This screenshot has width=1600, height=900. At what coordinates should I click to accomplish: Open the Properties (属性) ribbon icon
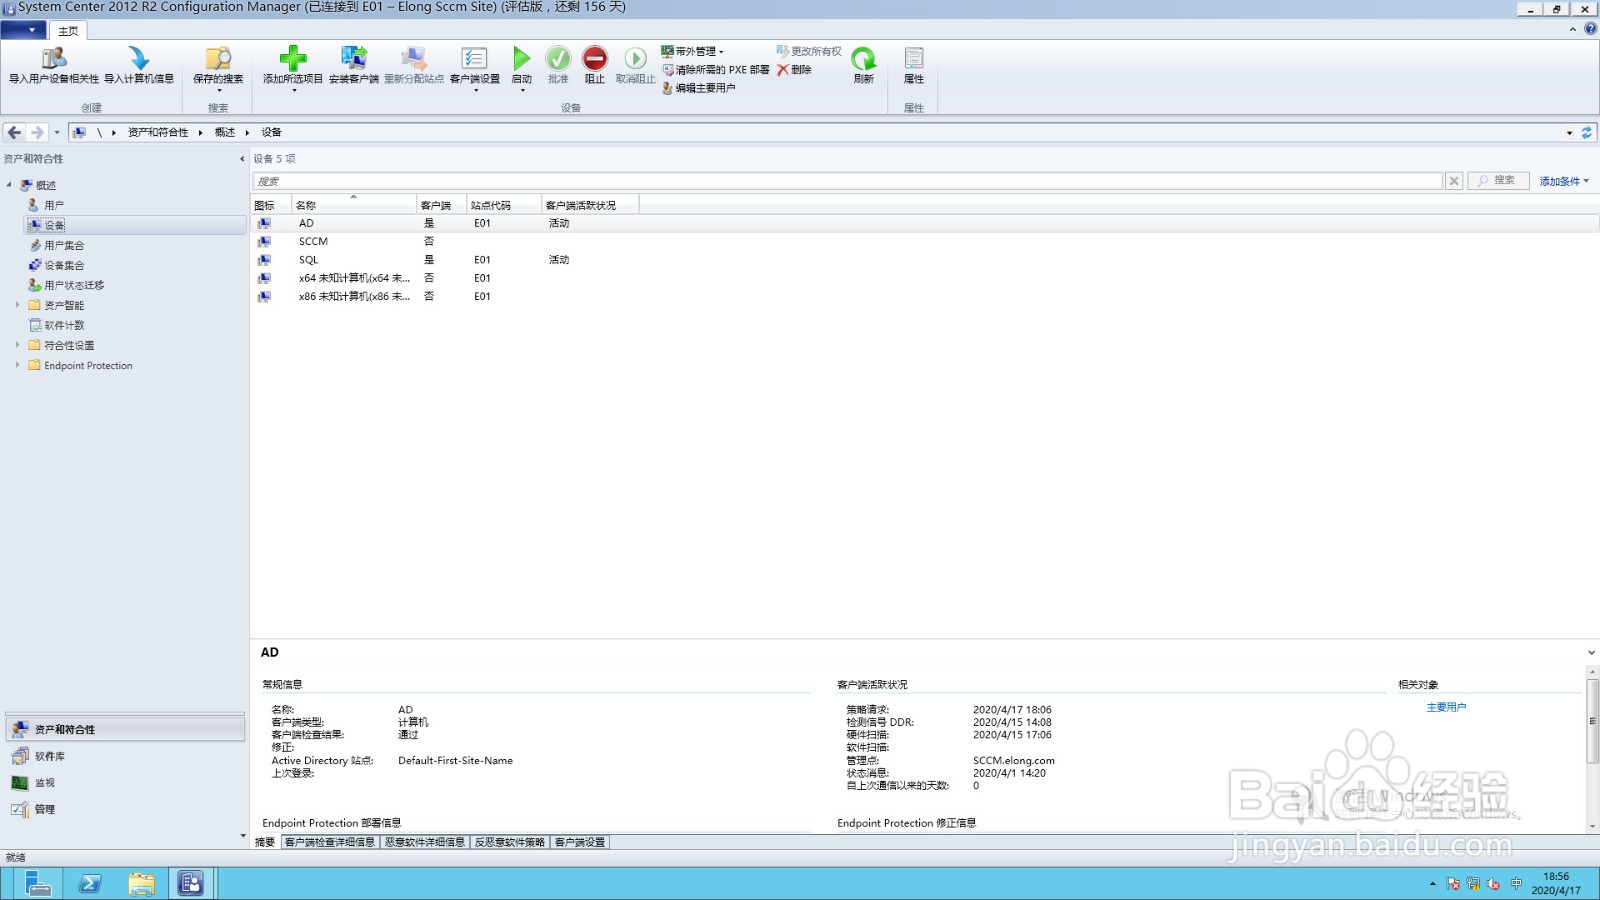[x=914, y=58]
